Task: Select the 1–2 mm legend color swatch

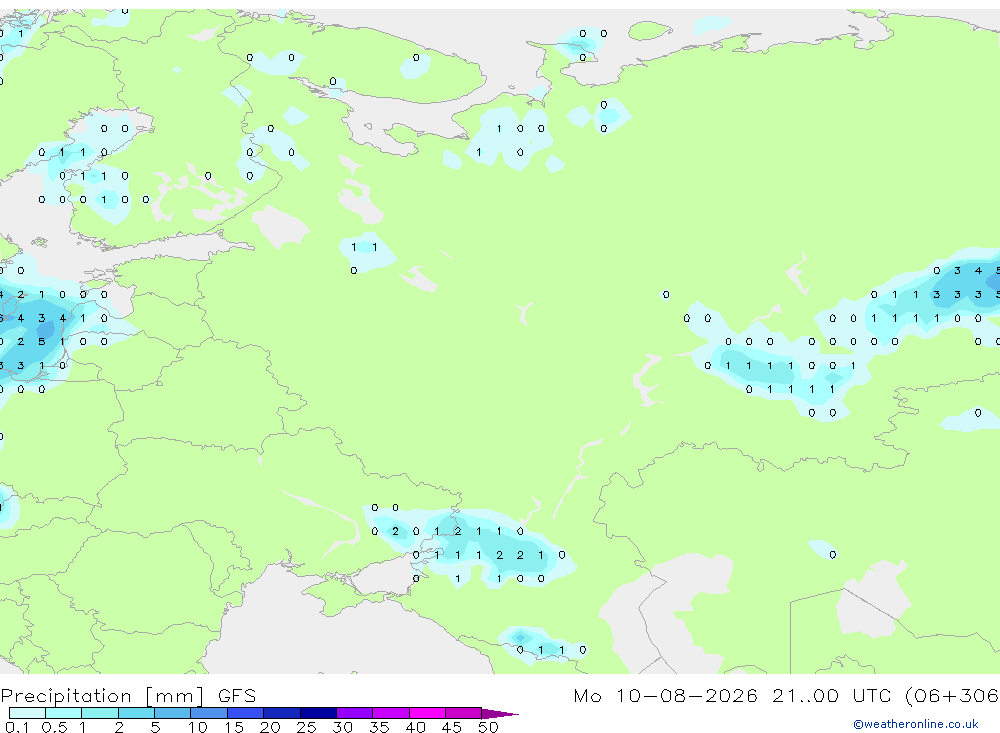Action: pos(100,713)
